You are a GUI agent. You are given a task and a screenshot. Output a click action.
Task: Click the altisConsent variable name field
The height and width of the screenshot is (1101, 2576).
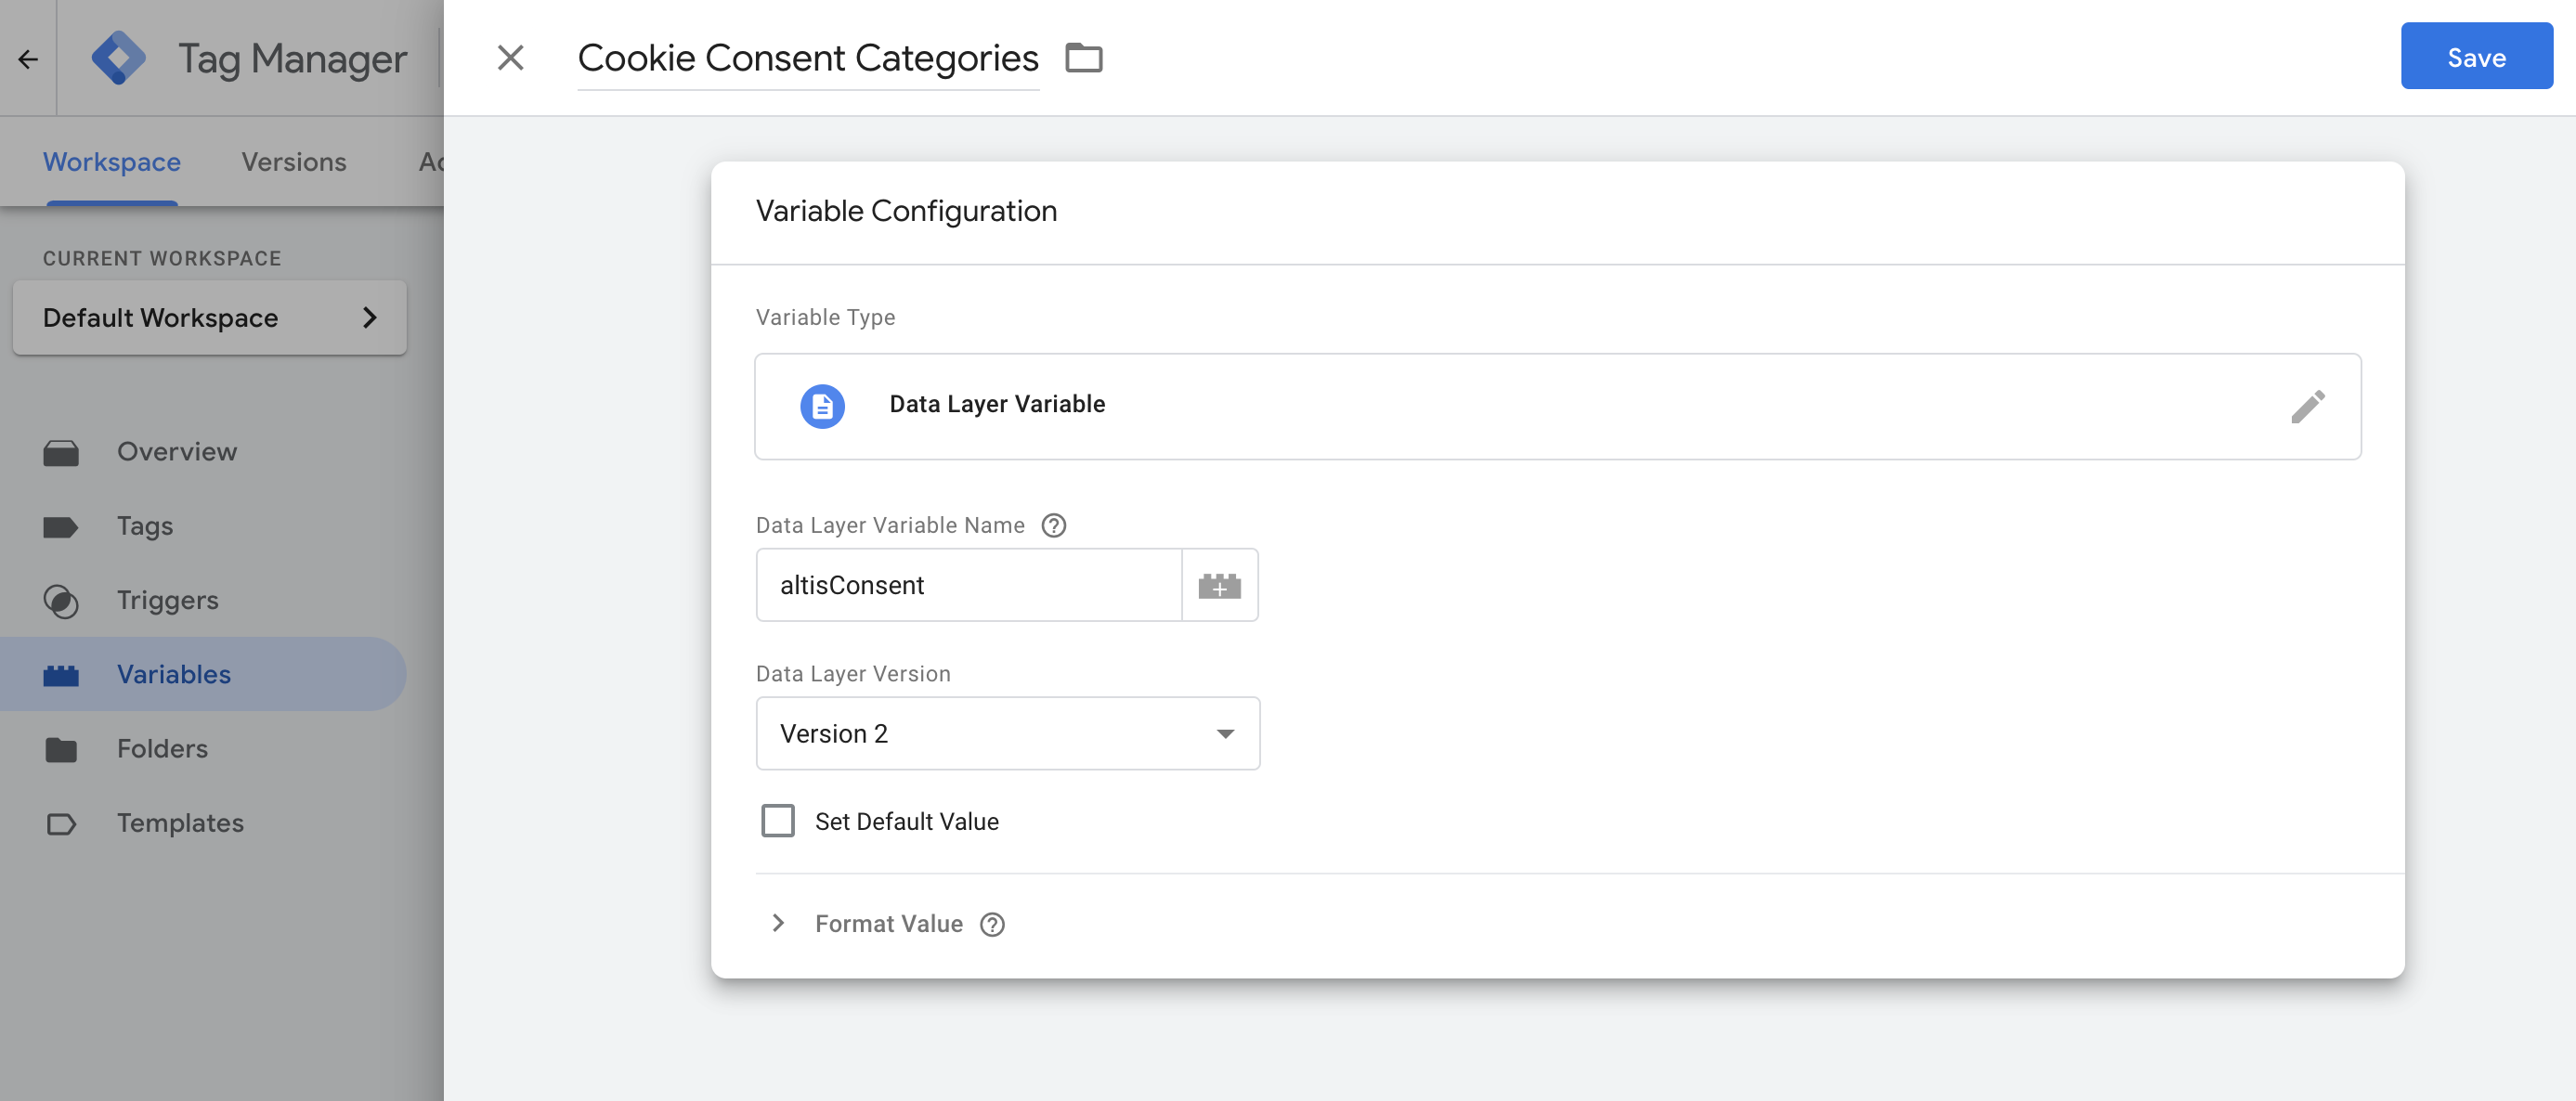click(966, 585)
